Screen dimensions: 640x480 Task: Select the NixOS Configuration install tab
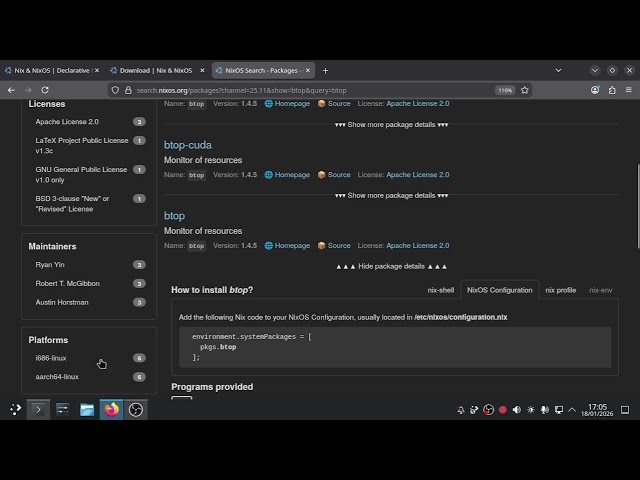[x=500, y=290]
